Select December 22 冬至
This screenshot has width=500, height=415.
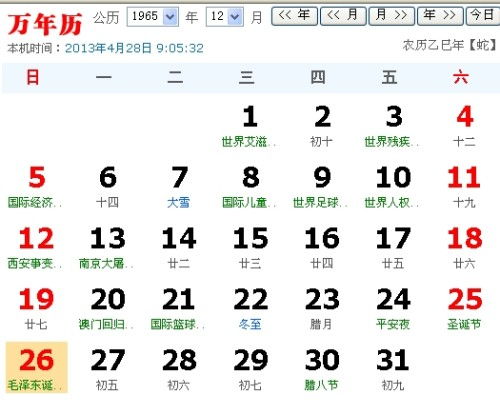pyautogui.click(x=250, y=308)
